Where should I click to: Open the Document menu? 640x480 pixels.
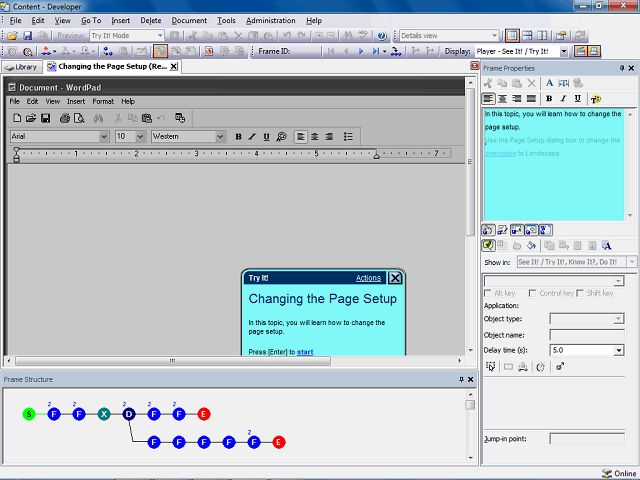[189, 20]
